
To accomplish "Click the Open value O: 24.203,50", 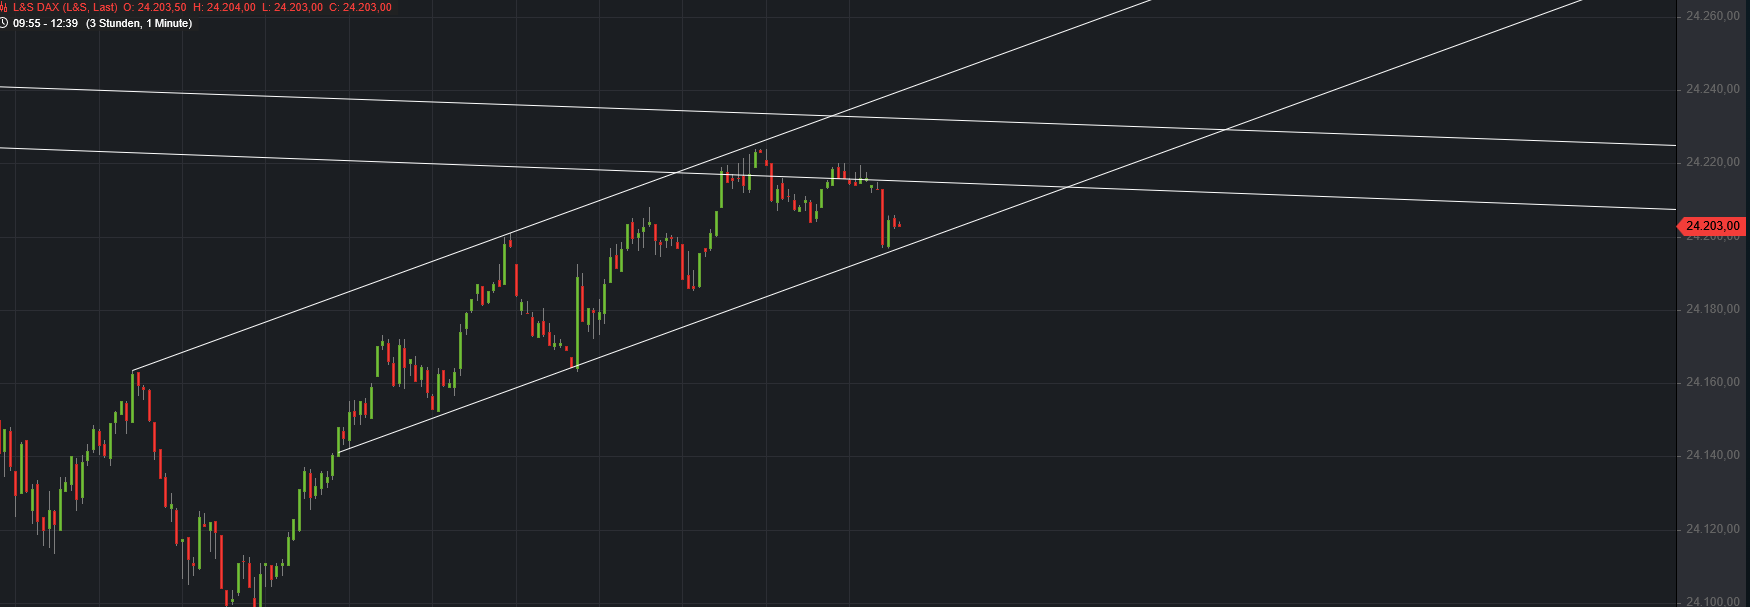I will pyautogui.click(x=155, y=7).
